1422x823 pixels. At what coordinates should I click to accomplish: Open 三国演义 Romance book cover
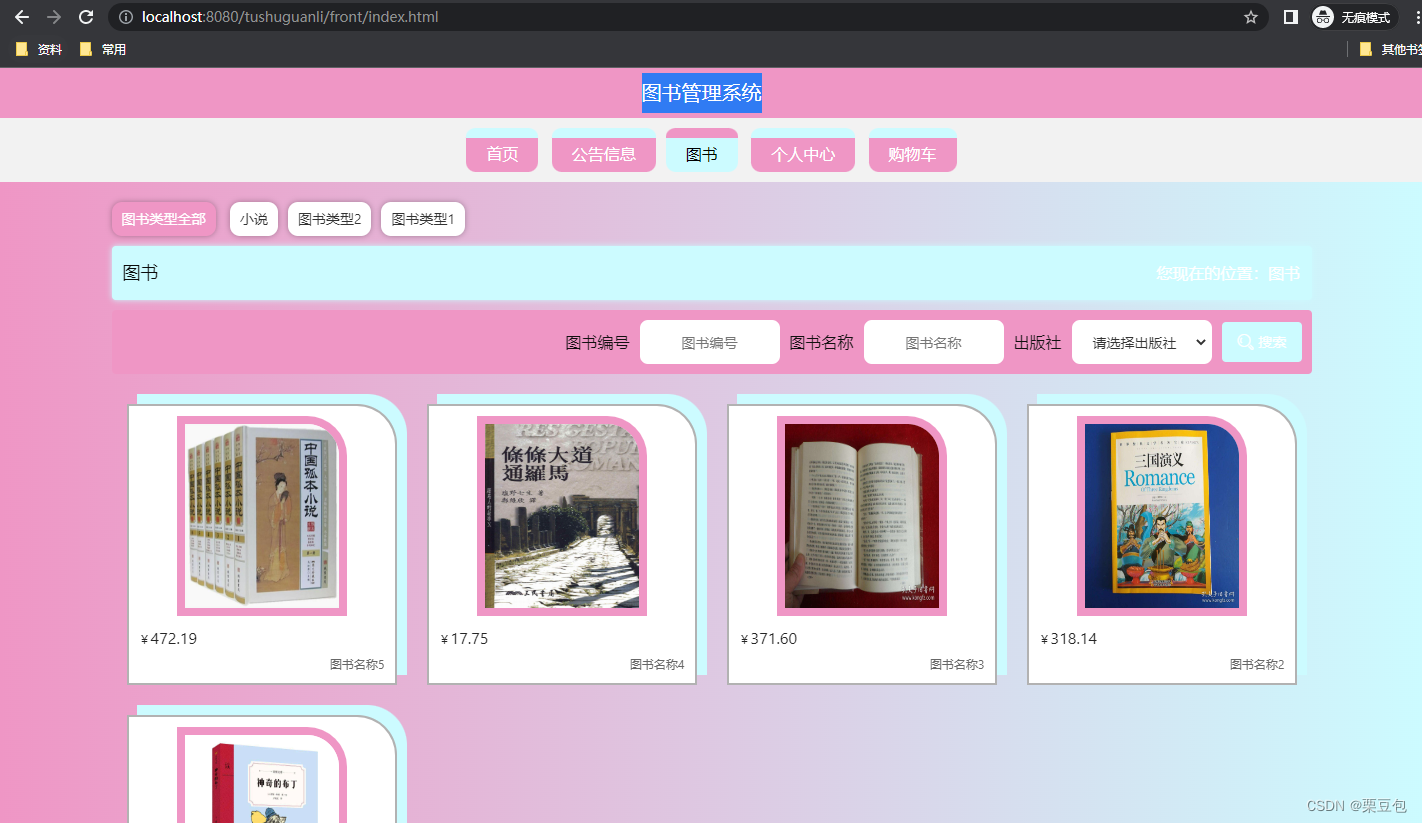coord(1162,516)
